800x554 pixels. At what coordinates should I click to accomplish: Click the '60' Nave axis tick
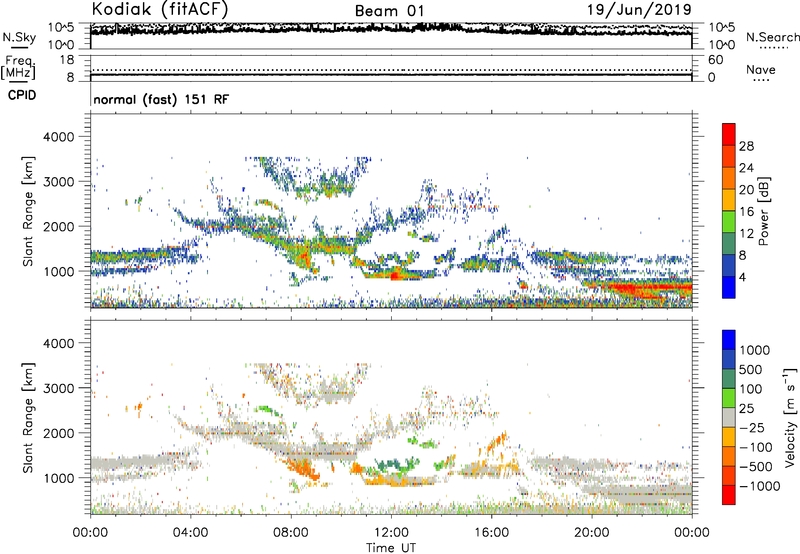point(716,60)
